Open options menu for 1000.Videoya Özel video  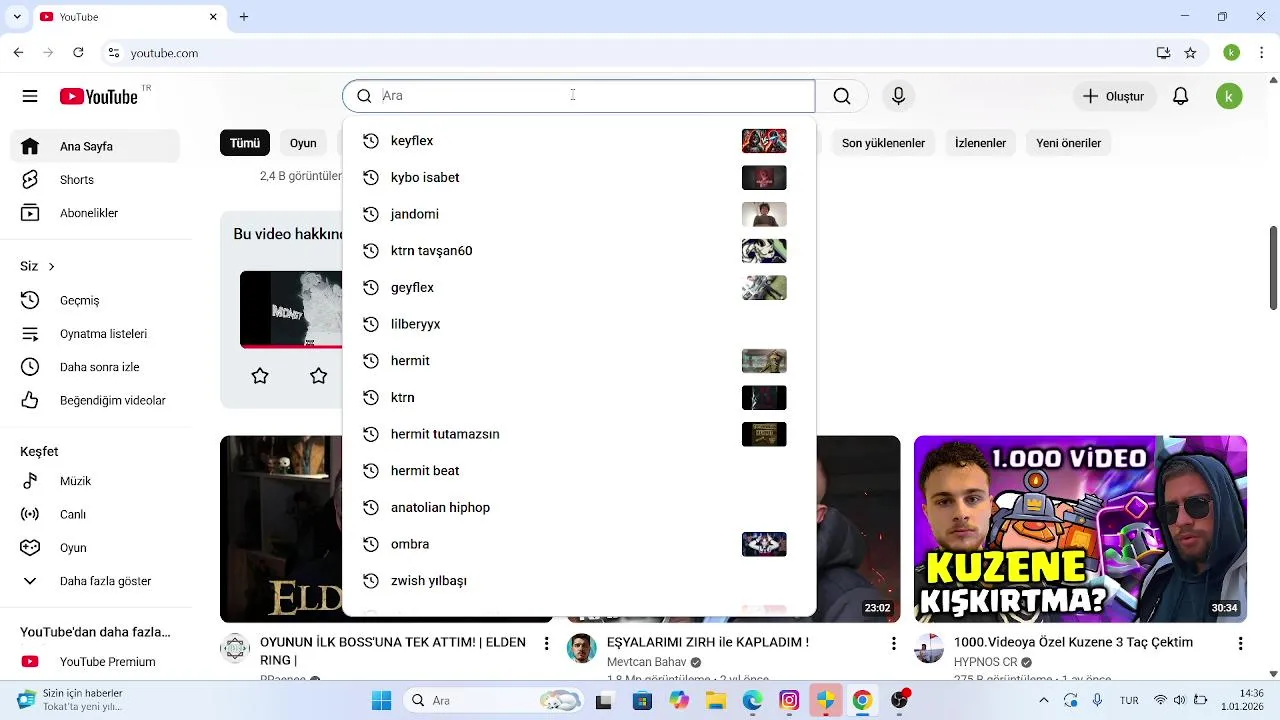(x=1240, y=644)
